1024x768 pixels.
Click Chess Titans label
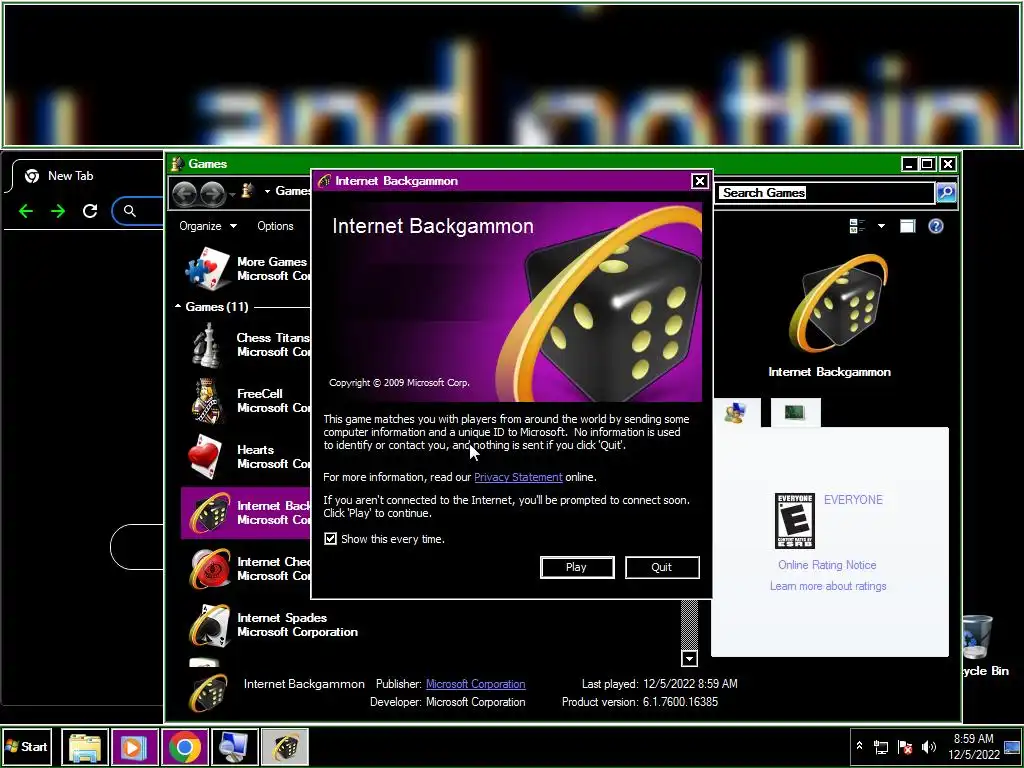pos(273,338)
